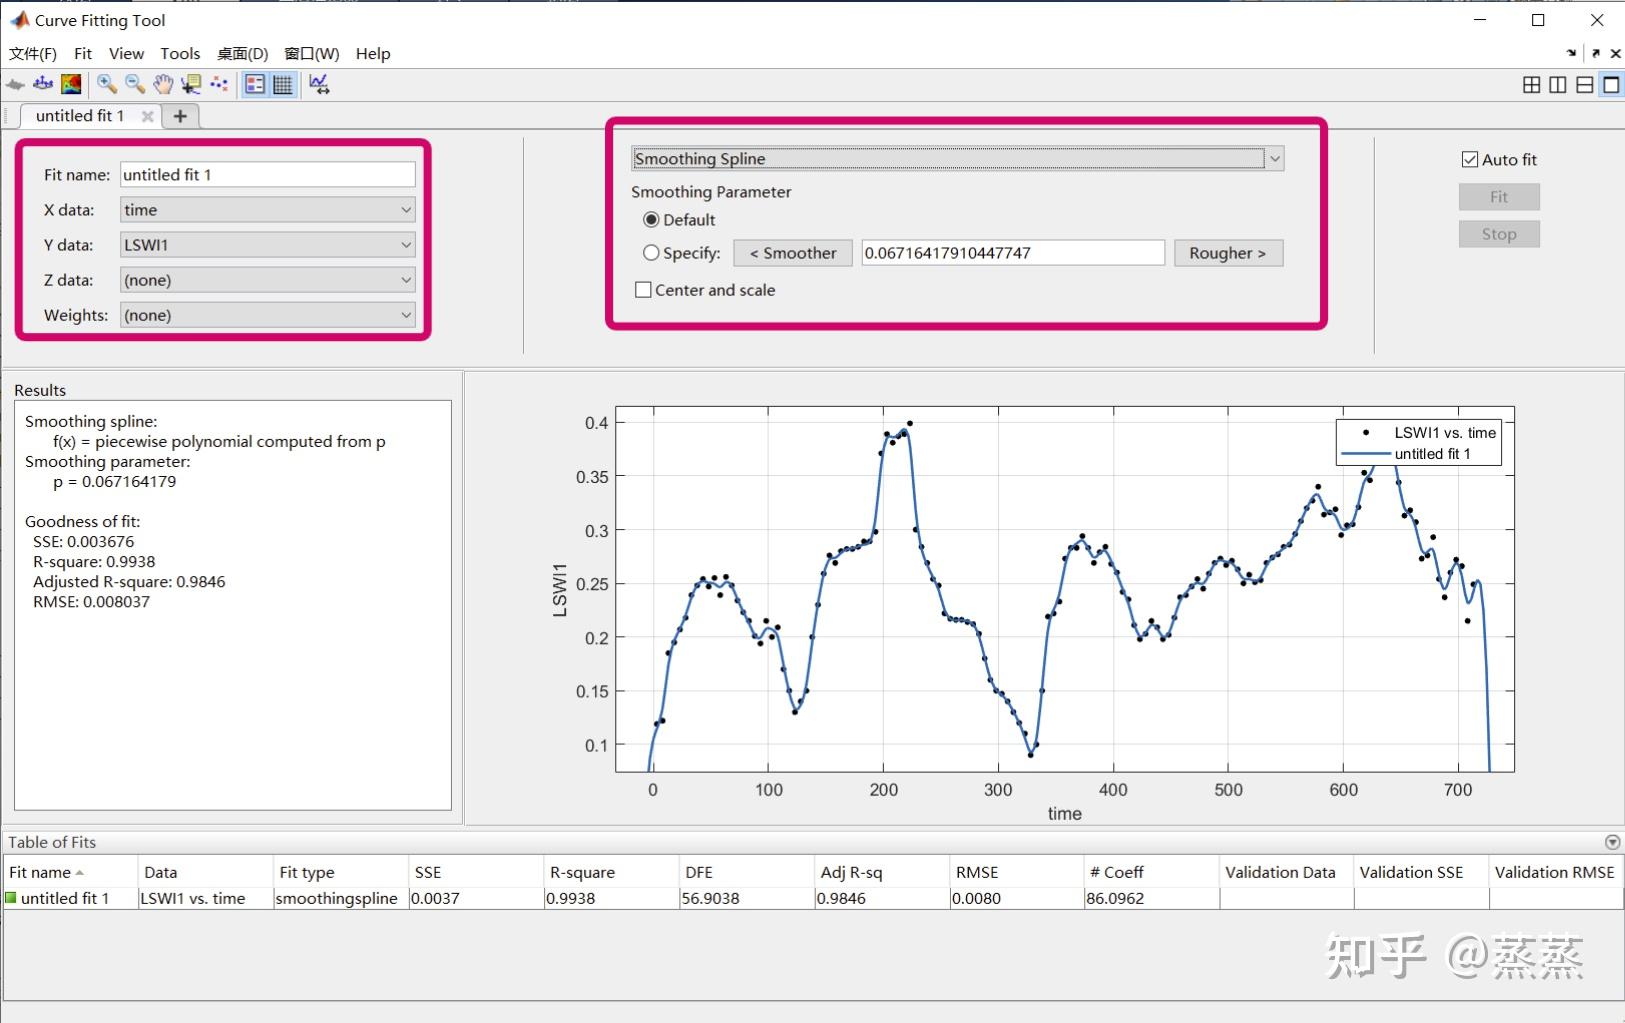Click the # Coeff column header

tap(1152, 872)
